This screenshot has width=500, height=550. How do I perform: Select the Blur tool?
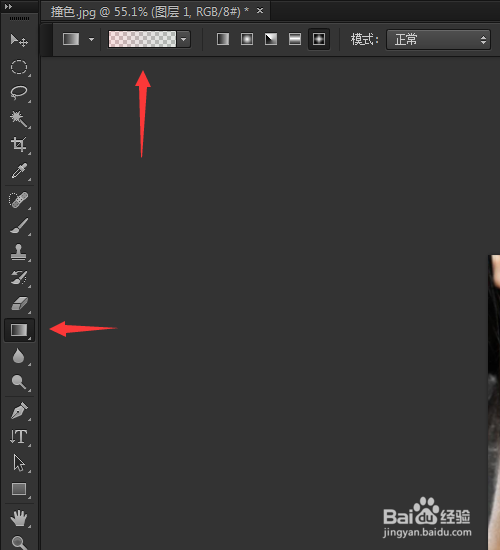click(x=19, y=356)
